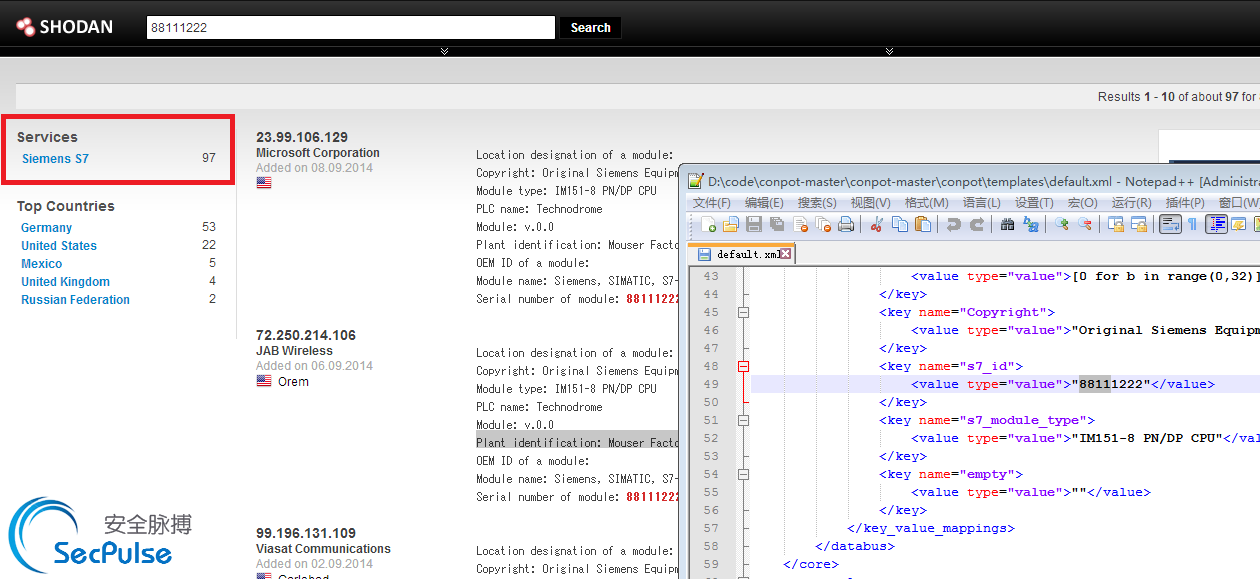Click line number 49 in the editor margin
This screenshot has height=579, width=1260.
(711, 384)
